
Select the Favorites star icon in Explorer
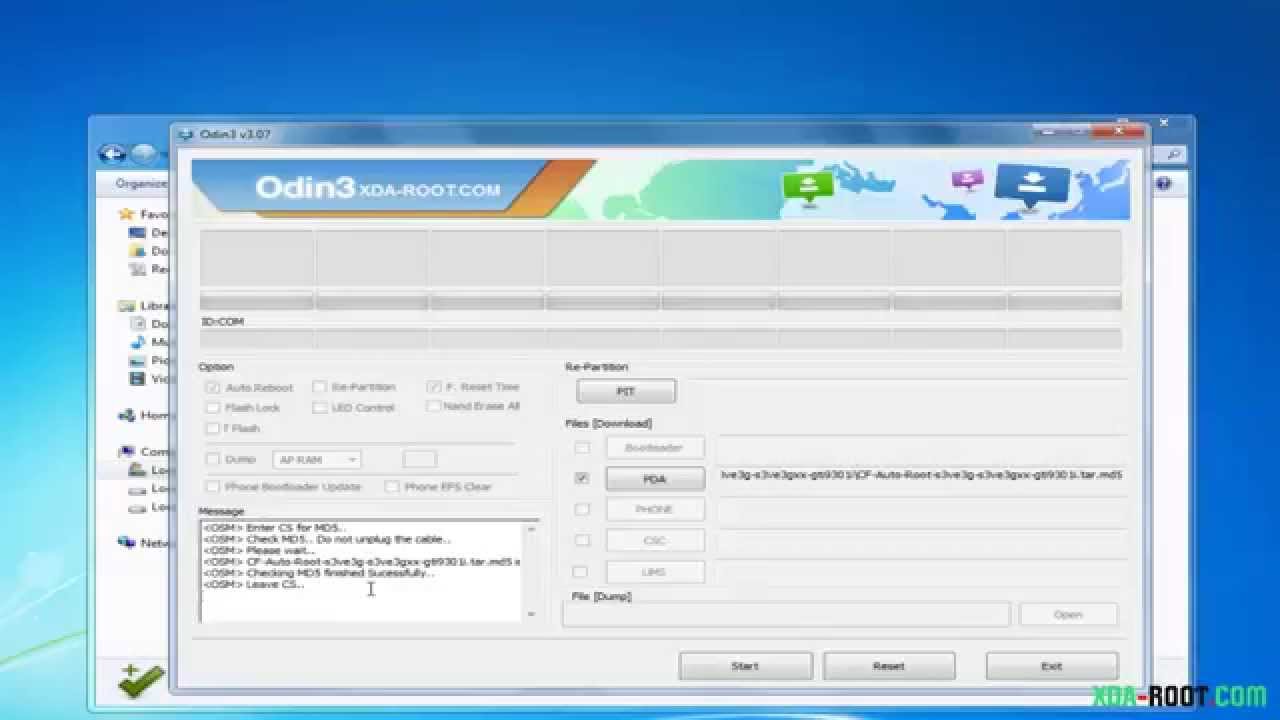click(x=126, y=214)
